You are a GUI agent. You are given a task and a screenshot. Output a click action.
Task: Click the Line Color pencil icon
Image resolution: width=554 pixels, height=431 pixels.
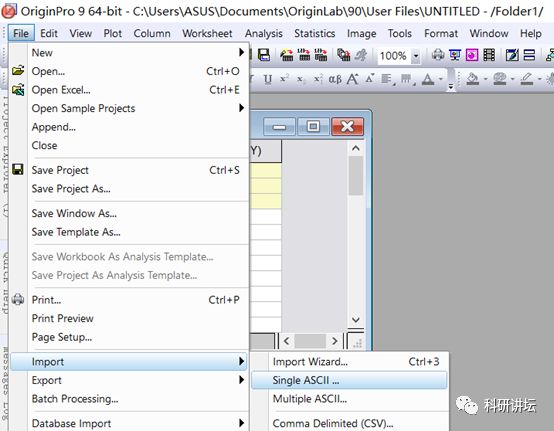point(527,78)
